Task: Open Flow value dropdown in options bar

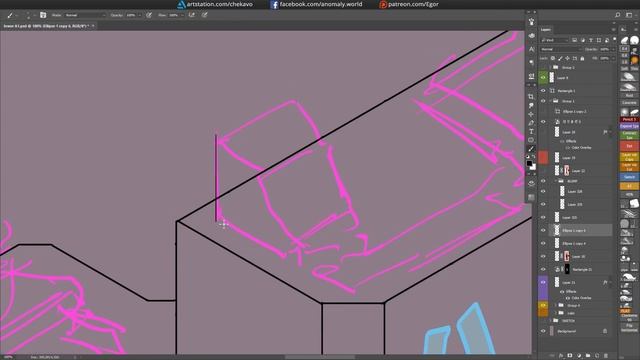Action: pos(182,15)
